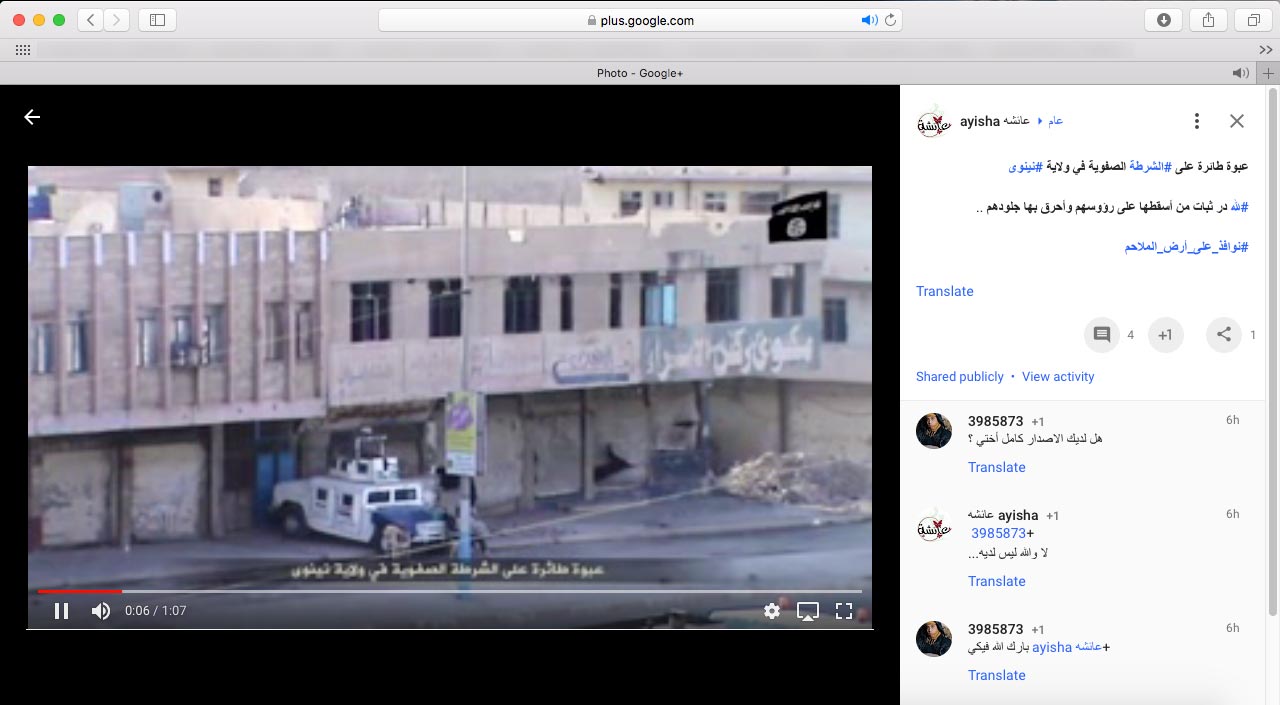Open video settings gear
Screen dimensions: 1280x705
pos(772,611)
